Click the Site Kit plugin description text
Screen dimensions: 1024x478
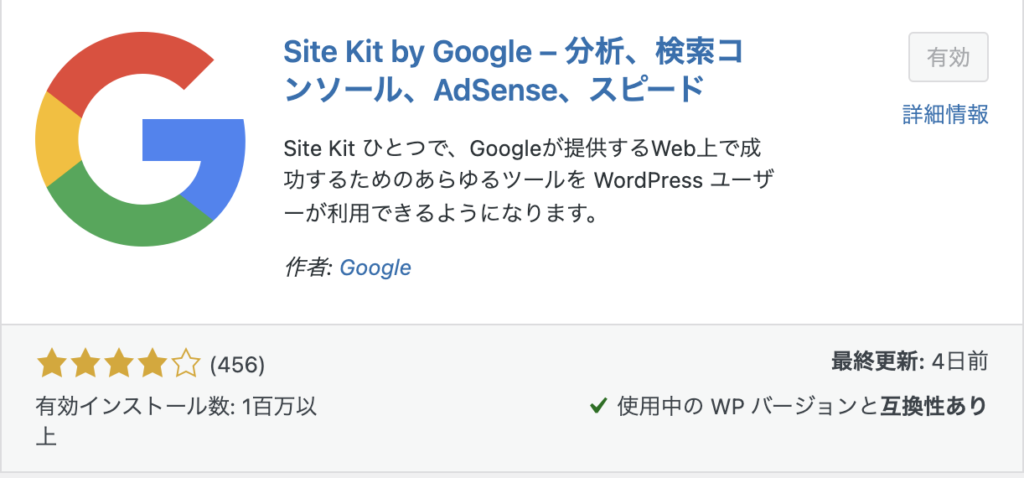[530, 180]
